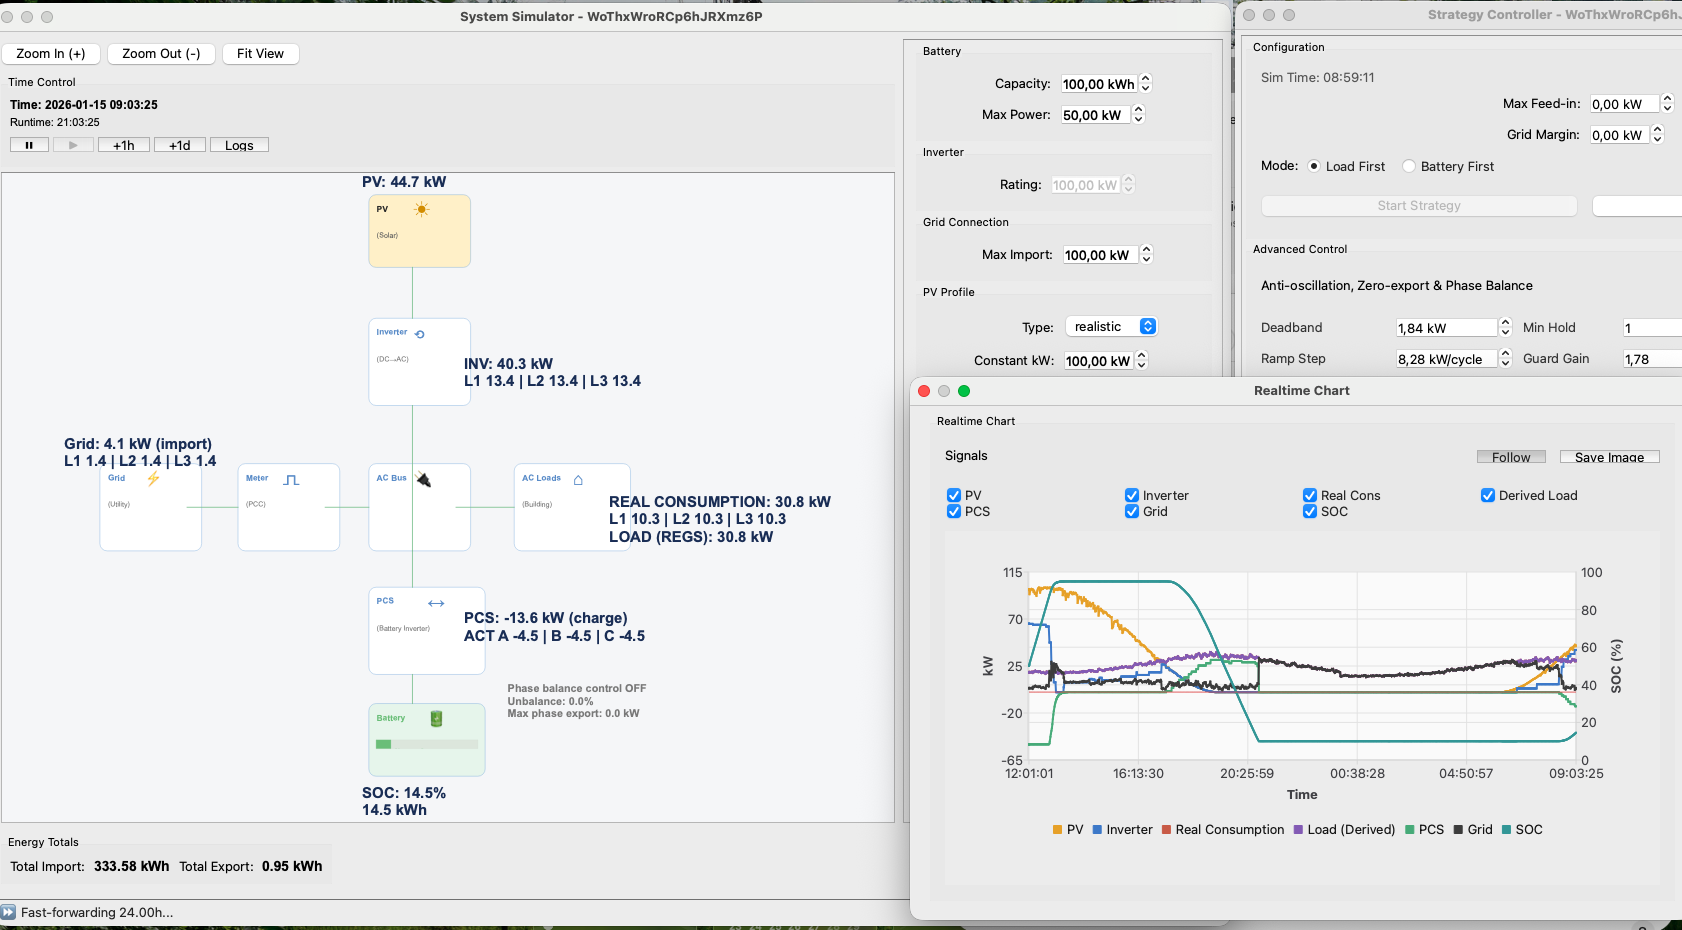Close the Realtime Chart window
1682x930 pixels.
924,391
